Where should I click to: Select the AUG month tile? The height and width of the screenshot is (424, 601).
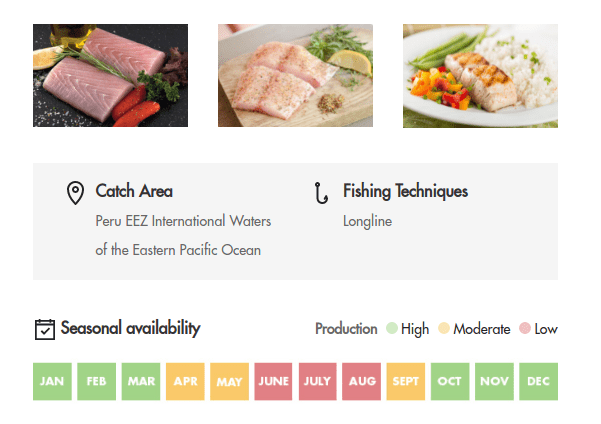(x=361, y=381)
